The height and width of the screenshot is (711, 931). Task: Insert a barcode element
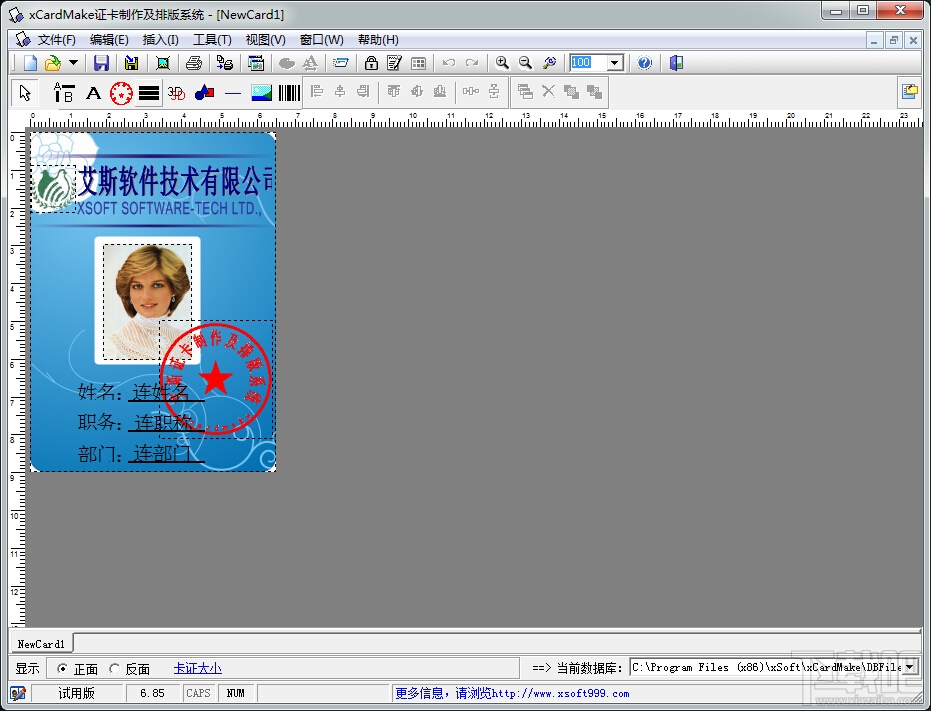[x=289, y=93]
